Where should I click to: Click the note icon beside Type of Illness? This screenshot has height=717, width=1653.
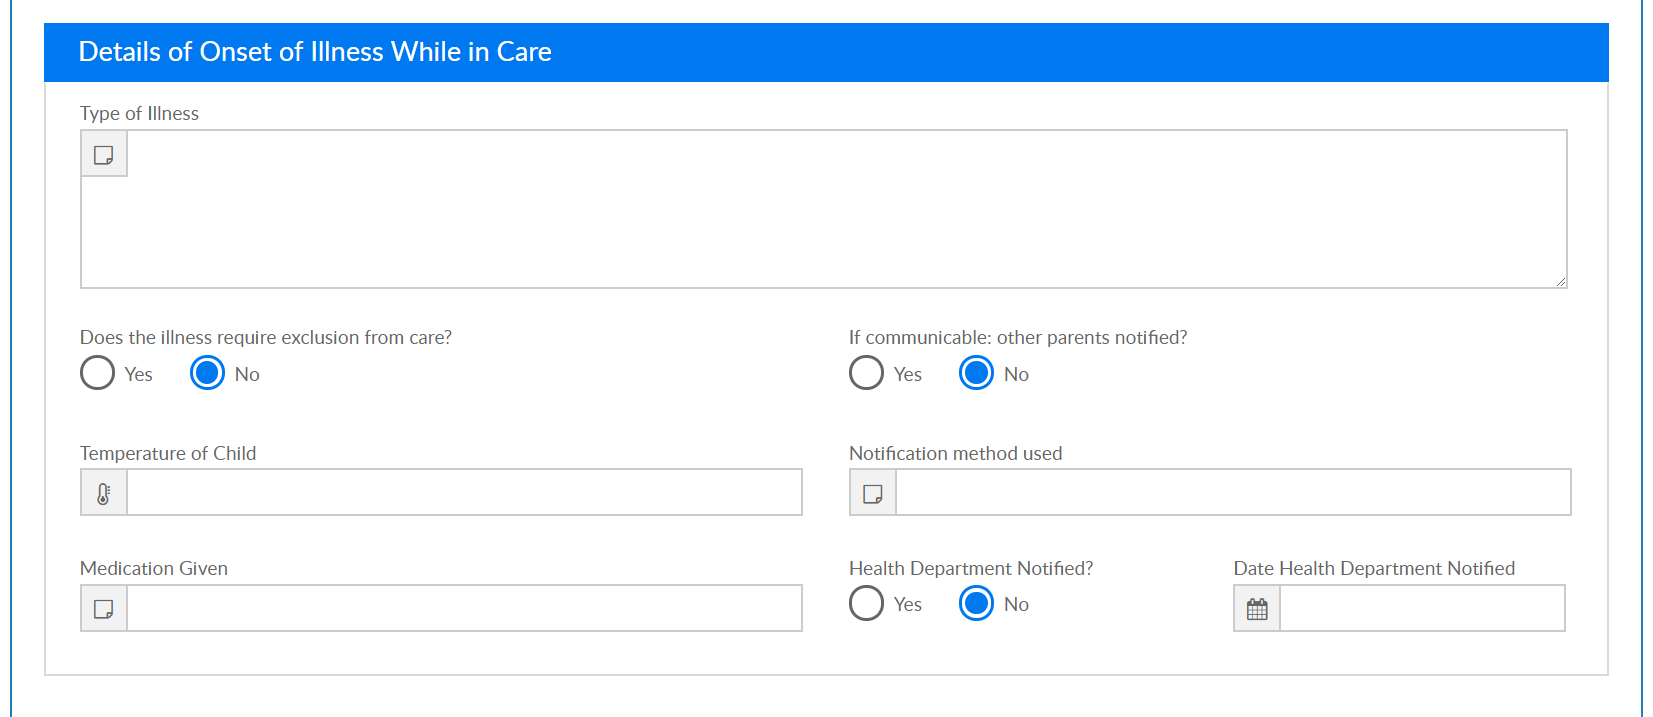(x=104, y=155)
